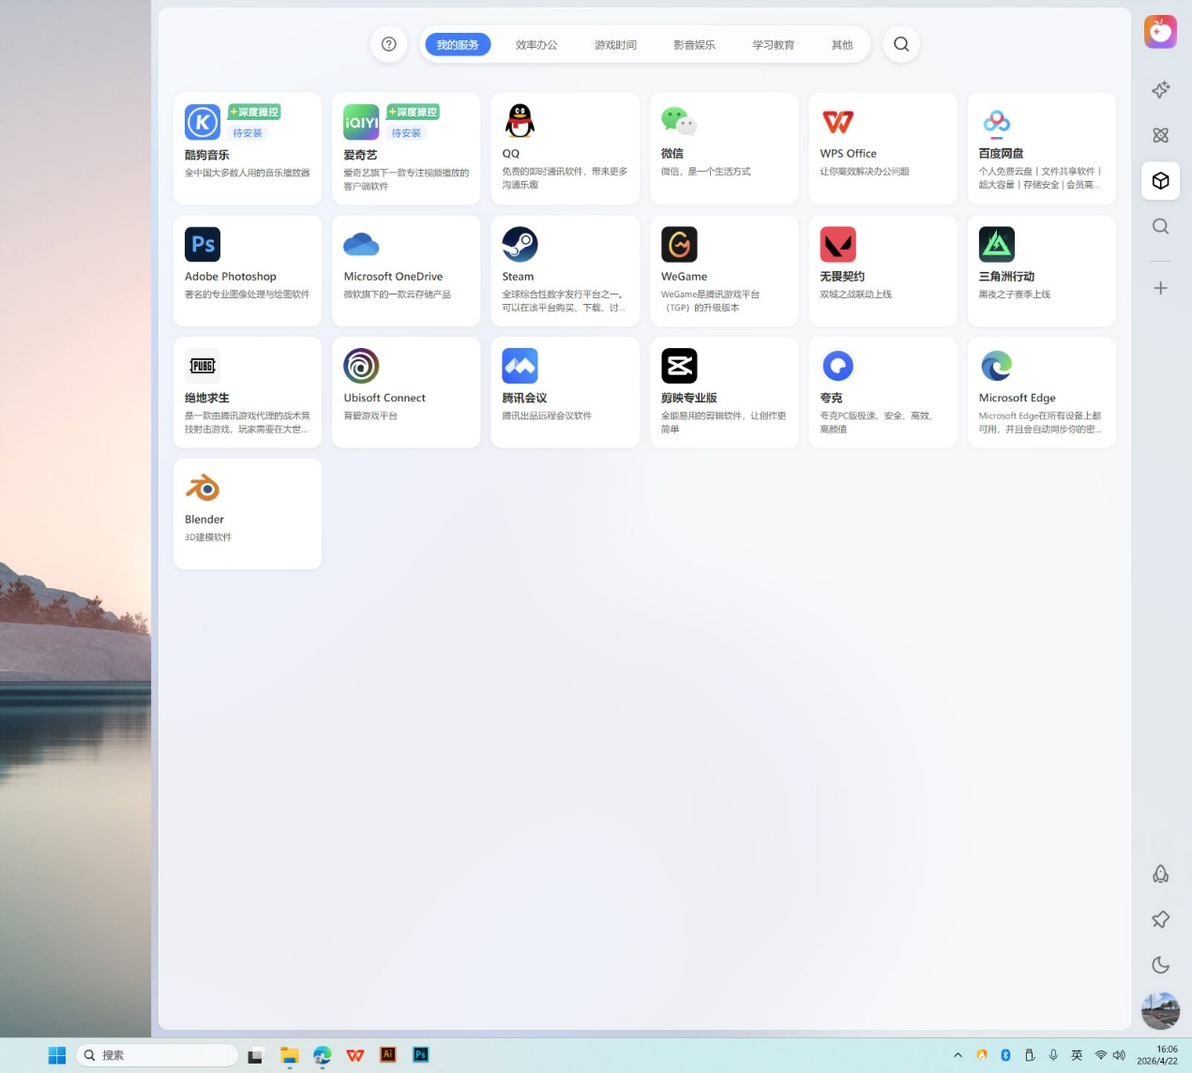Click the 爱奇艺 iQIYI icon
The image size is (1192, 1073).
[361, 122]
